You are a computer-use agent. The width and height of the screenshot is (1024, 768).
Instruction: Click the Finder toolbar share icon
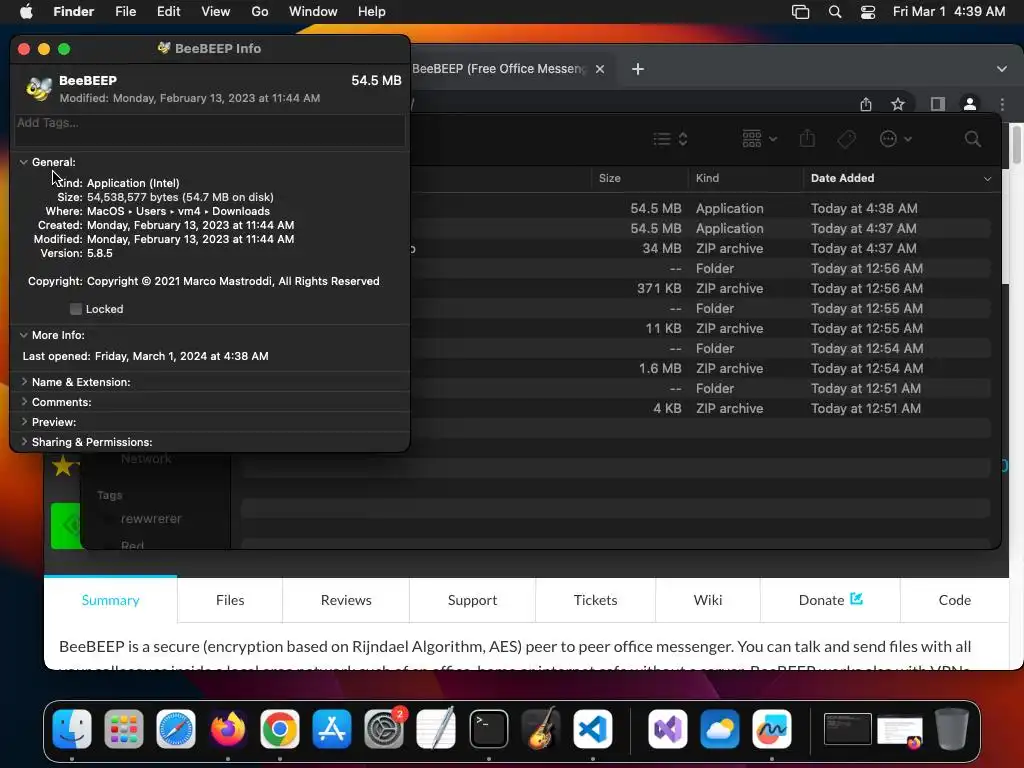pyautogui.click(x=807, y=138)
